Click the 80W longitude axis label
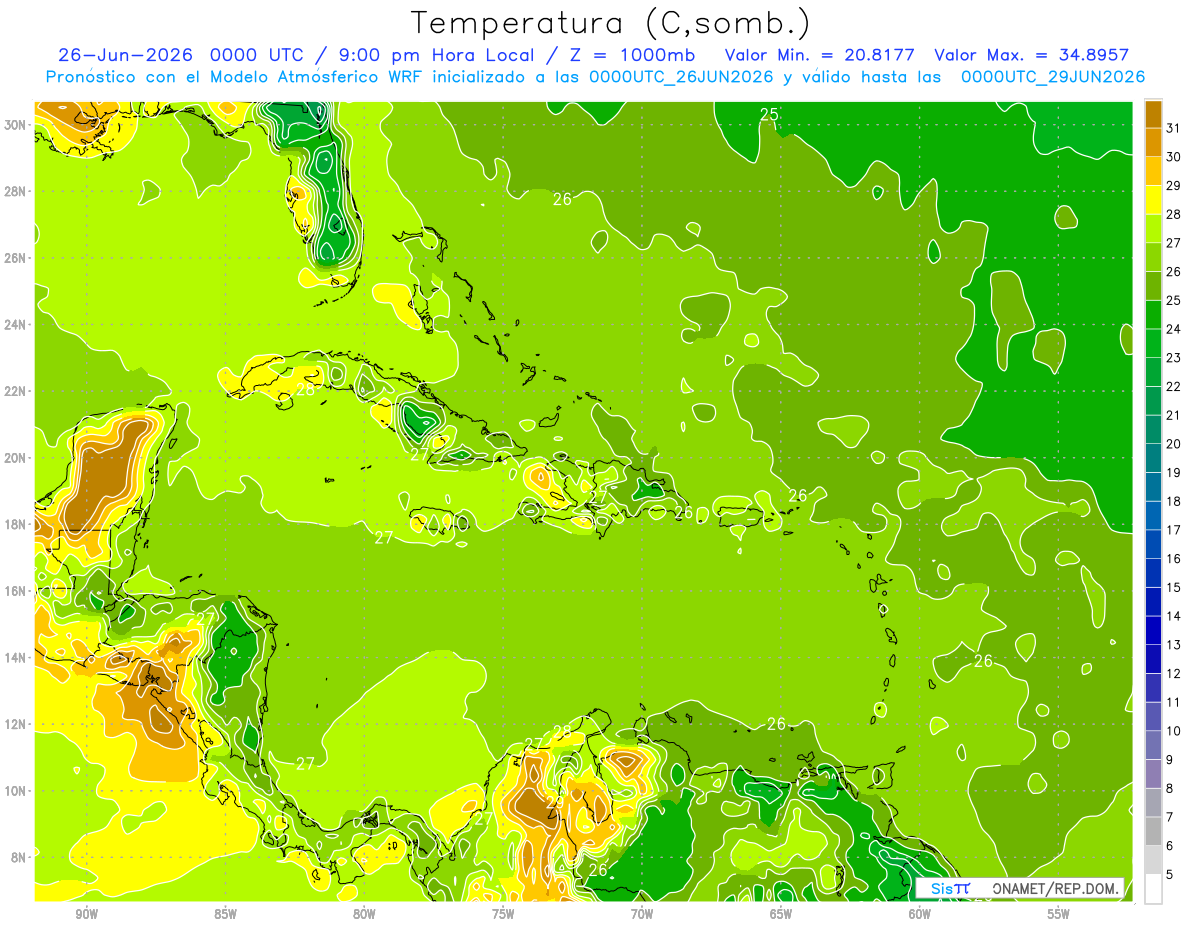Image resolution: width=1200 pixels, height=927 pixels. point(364,913)
